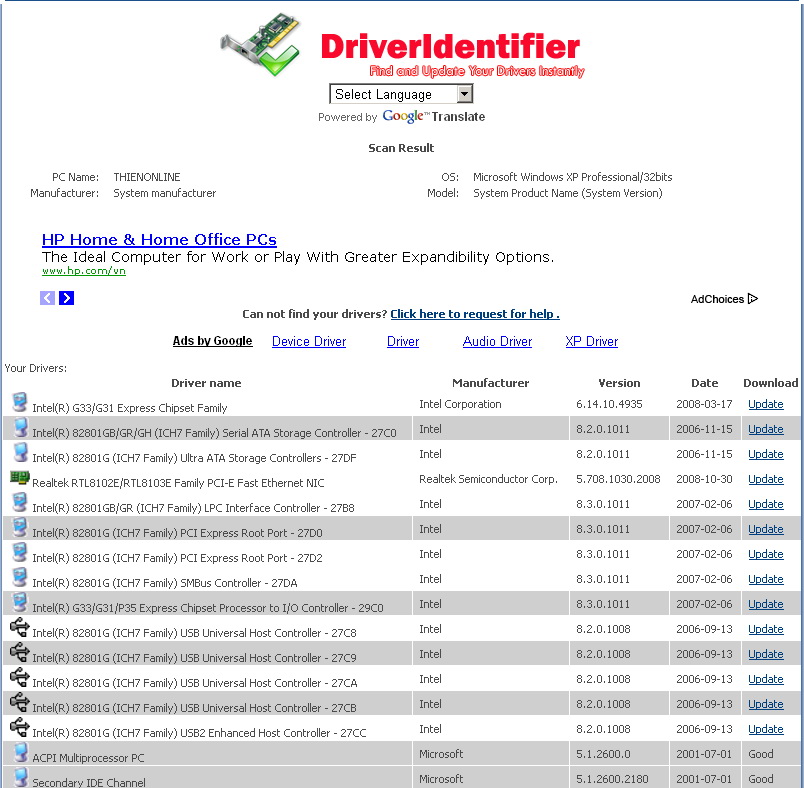Click the Ads by Google label

(x=212, y=341)
